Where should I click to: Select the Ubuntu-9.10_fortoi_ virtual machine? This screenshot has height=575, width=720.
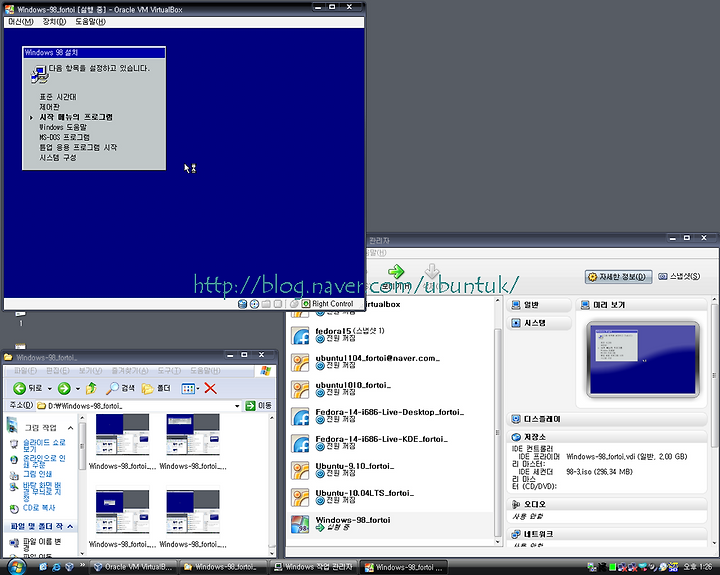click(x=390, y=470)
